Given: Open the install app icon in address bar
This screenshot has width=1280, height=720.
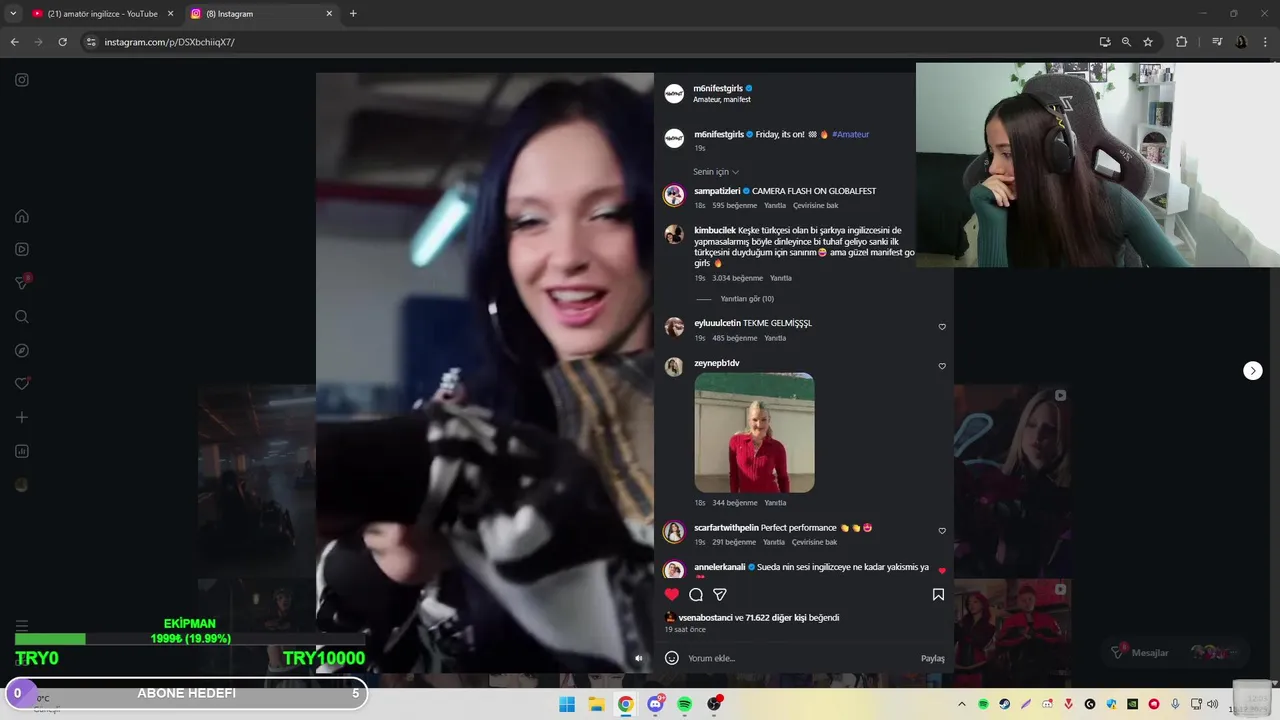Looking at the screenshot, I should coord(1105,42).
